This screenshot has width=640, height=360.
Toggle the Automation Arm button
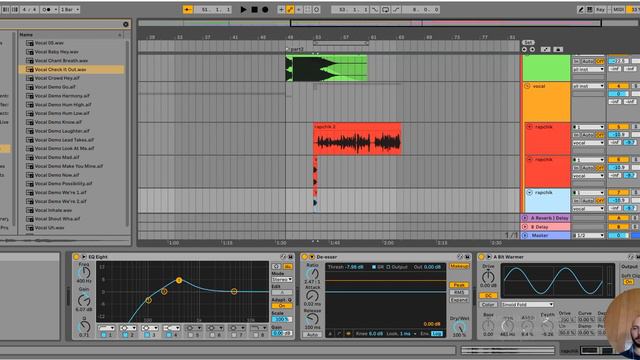290,9
